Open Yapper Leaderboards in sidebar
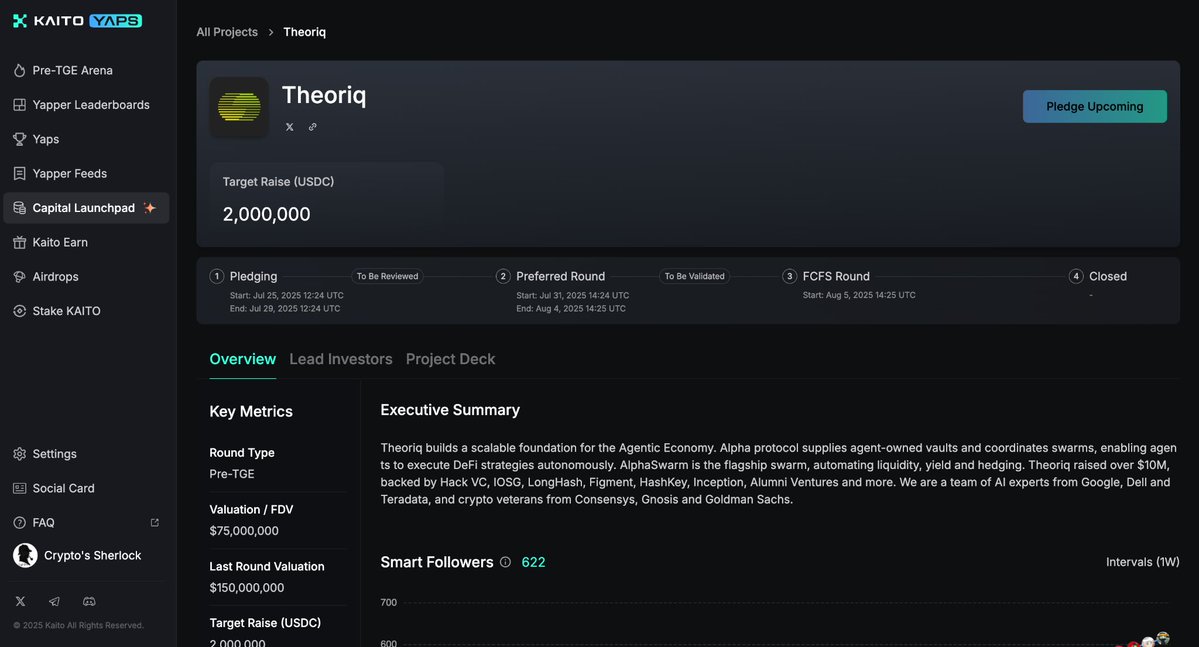Screen dimensions: 1199x647 click(91, 105)
